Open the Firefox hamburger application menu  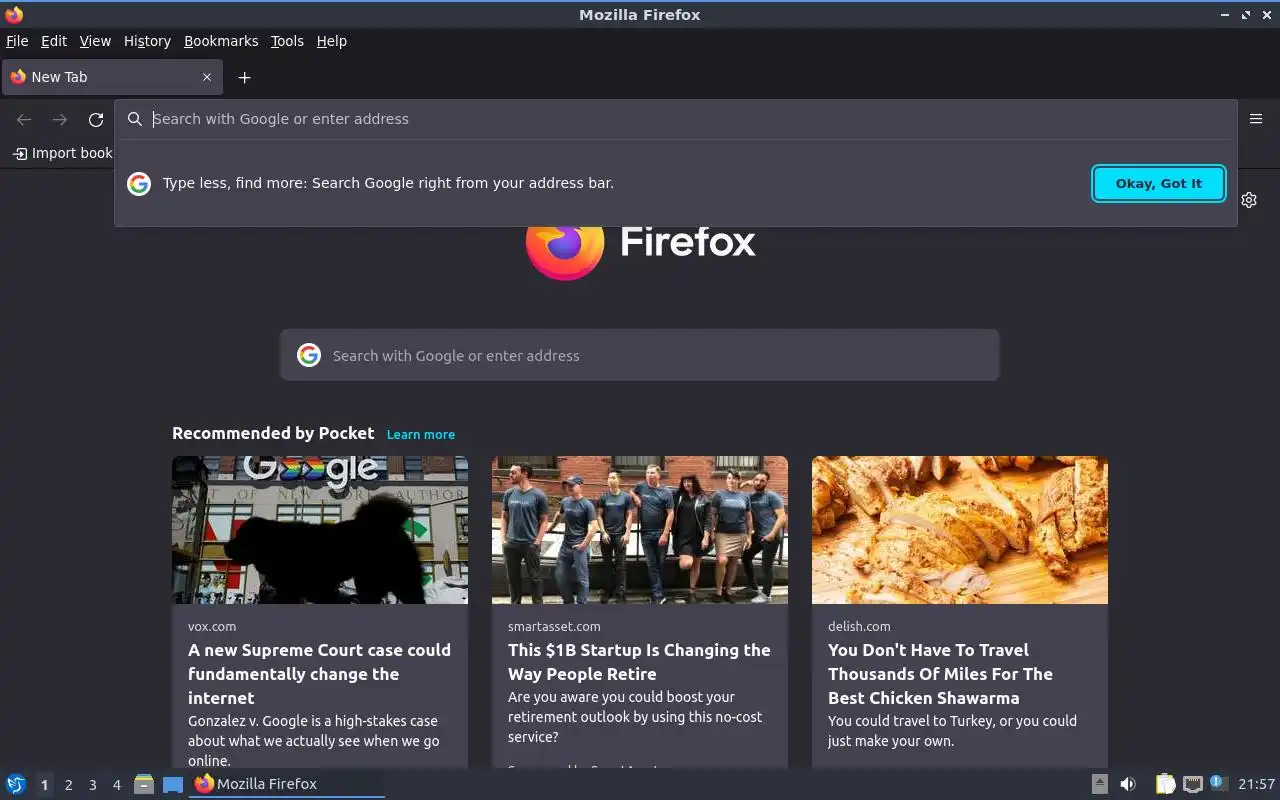coord(1256,119)
